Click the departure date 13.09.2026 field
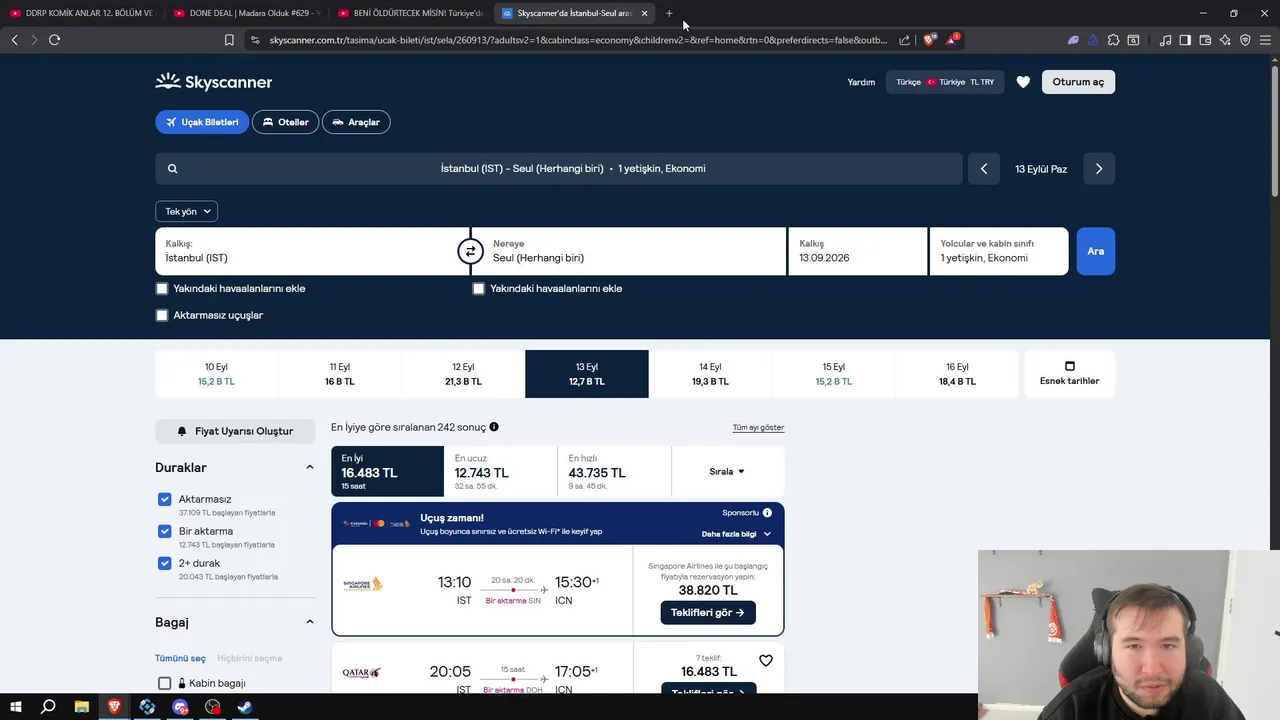1280x720 pixels. point(857,251)
